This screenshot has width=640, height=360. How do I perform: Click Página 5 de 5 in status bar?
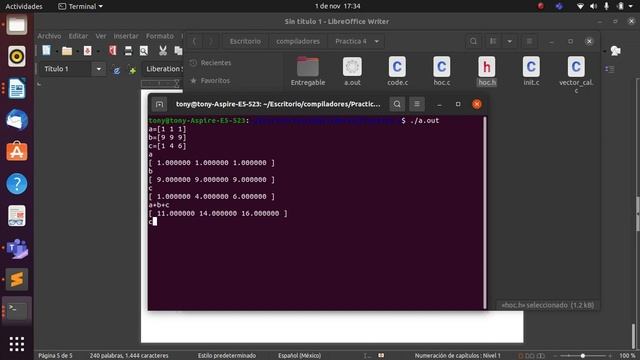(56, 356)
